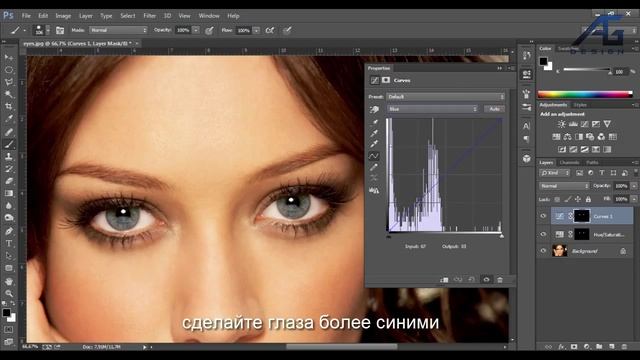Toggle lock position in Layers panel

[578, 199]
